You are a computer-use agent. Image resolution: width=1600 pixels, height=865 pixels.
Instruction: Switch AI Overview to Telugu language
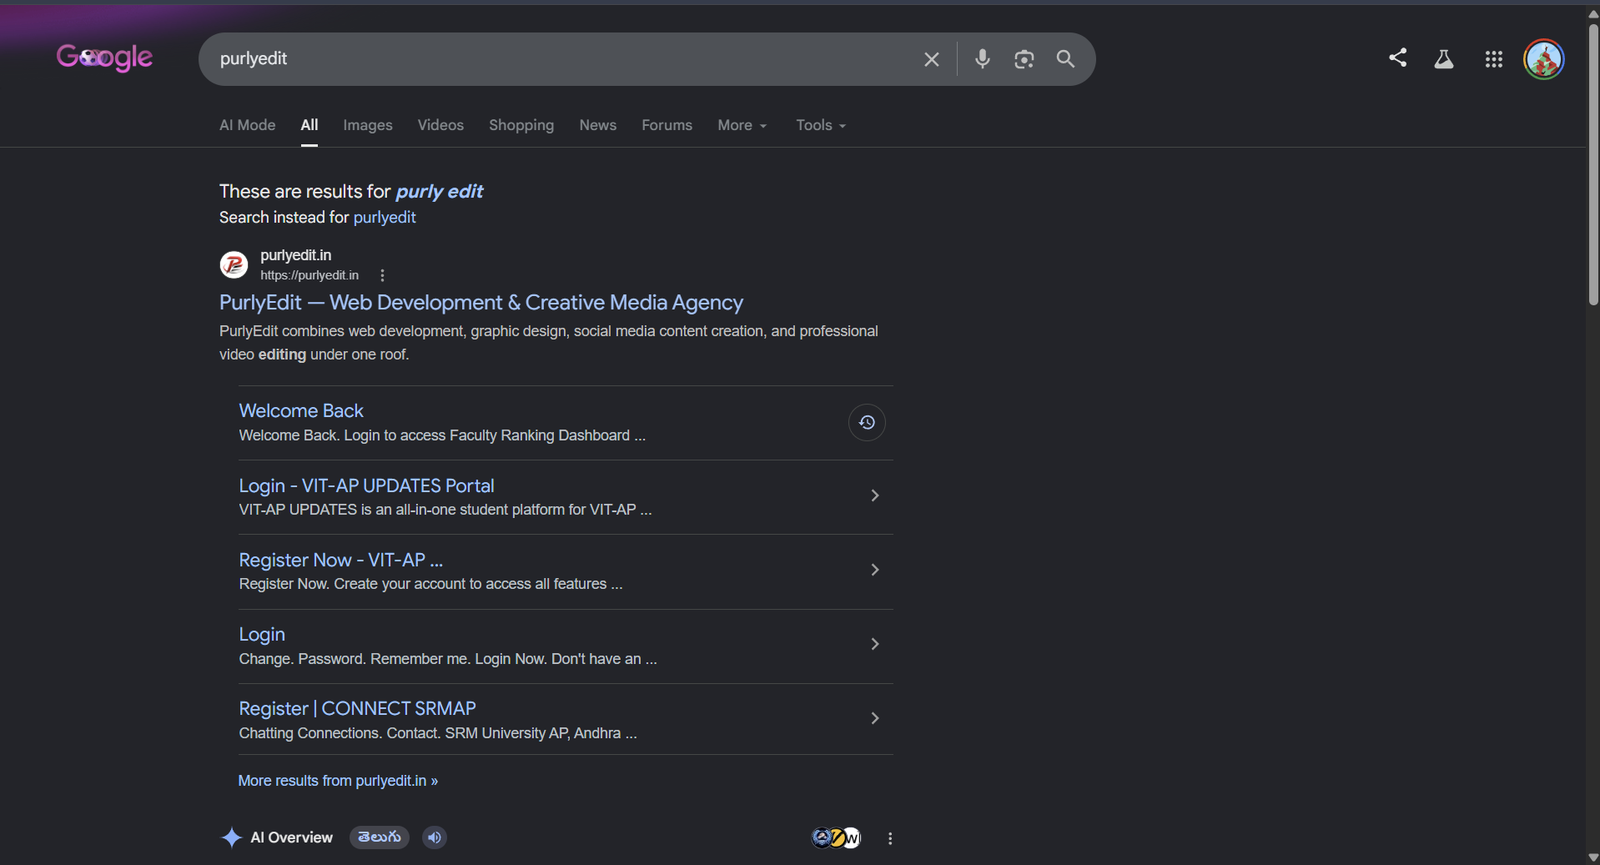[x=379, y=837]
